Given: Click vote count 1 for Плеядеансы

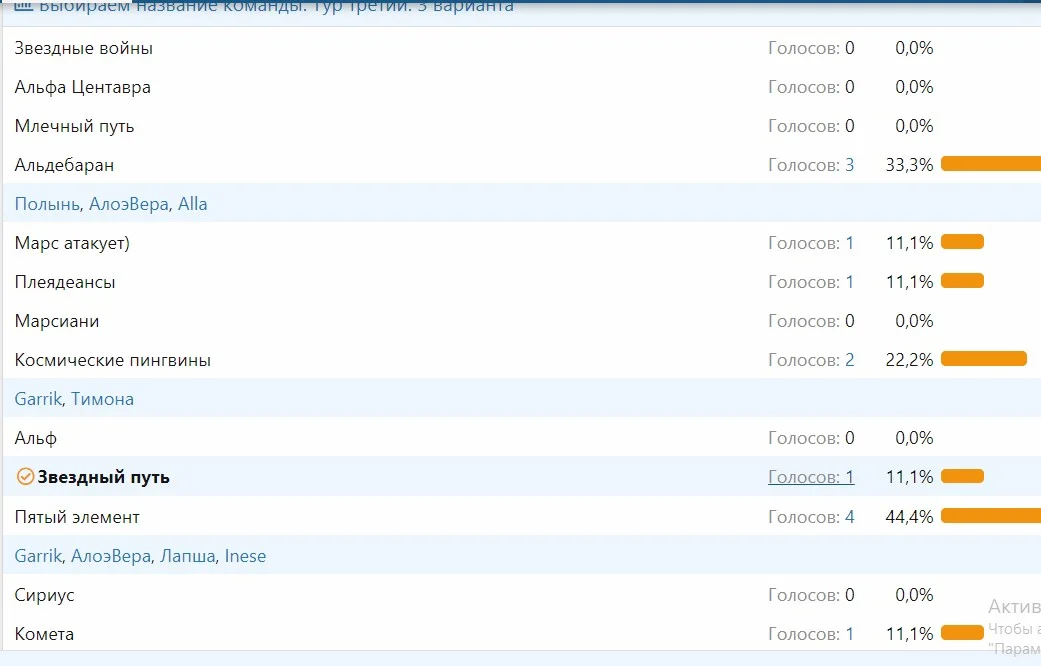Looking at the screenshot, I should point(850,282).
